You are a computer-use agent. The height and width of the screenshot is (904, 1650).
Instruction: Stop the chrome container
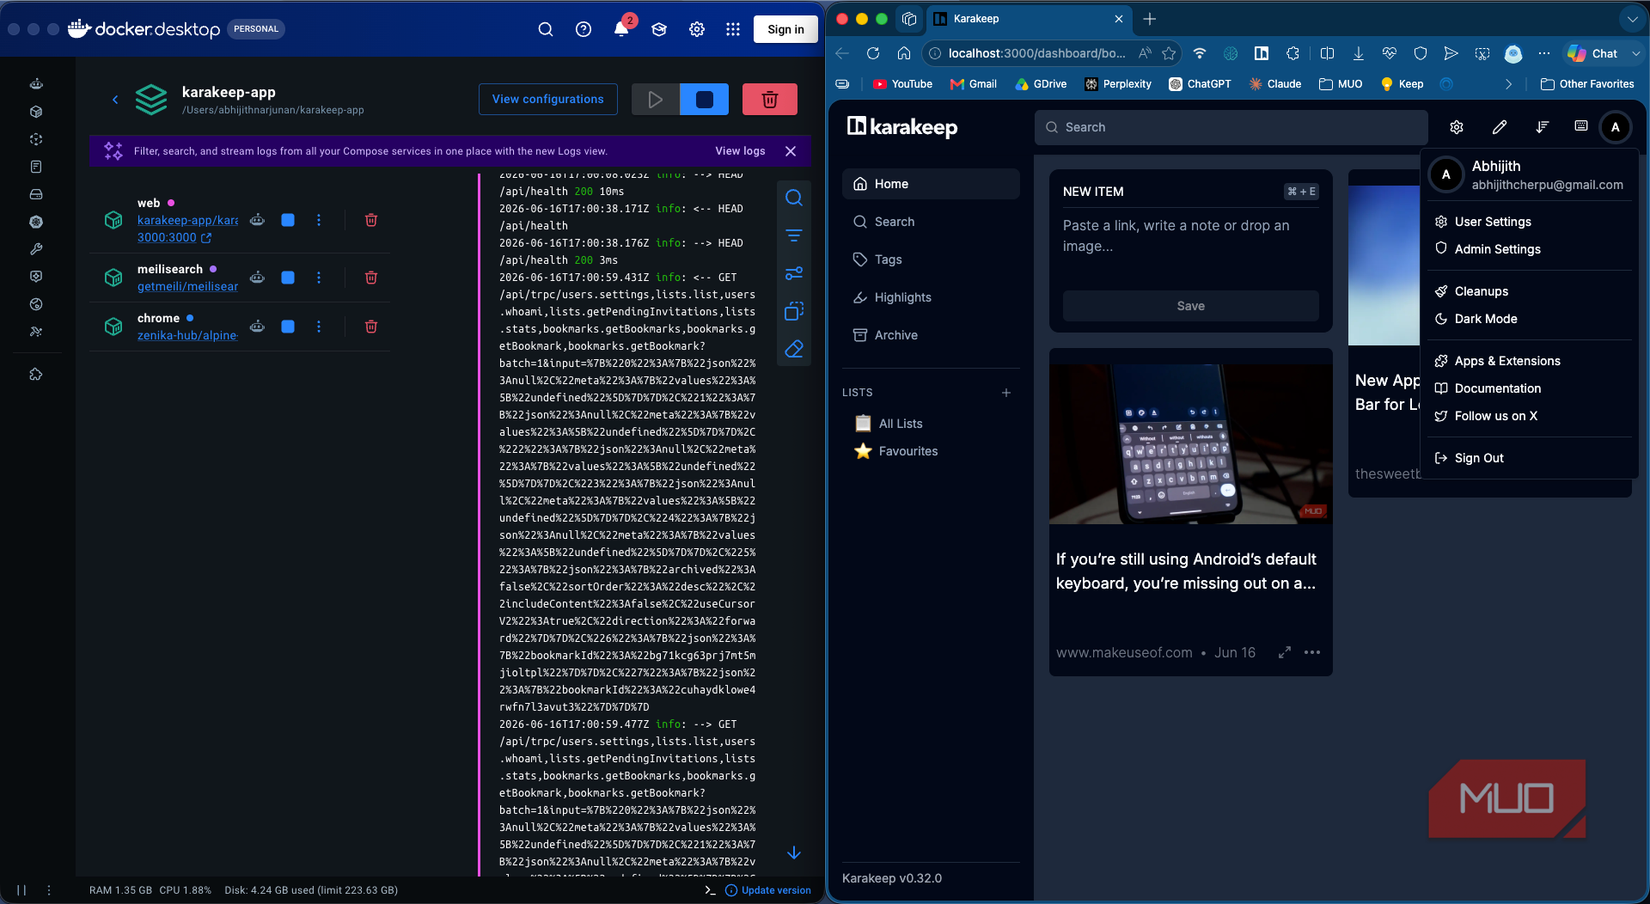(288, 327)
